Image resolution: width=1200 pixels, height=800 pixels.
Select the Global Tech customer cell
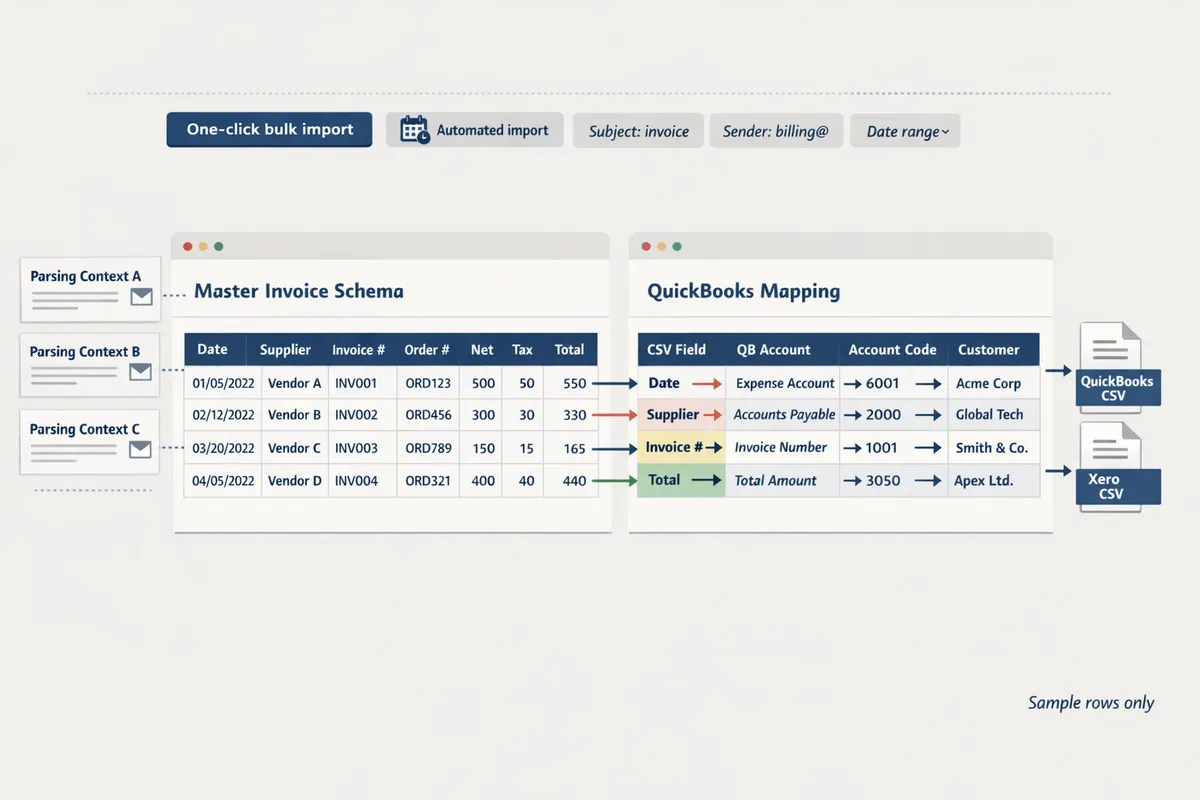pos(993,415)
